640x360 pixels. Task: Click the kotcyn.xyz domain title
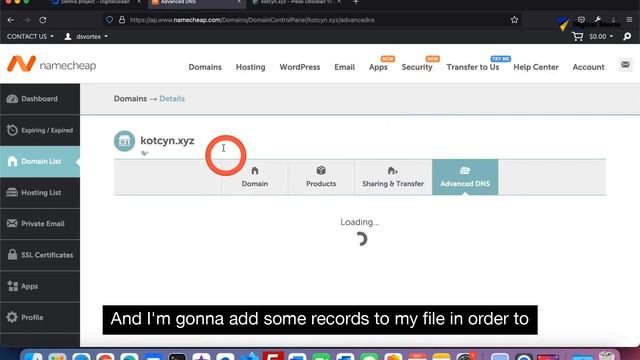coord(167,141)
